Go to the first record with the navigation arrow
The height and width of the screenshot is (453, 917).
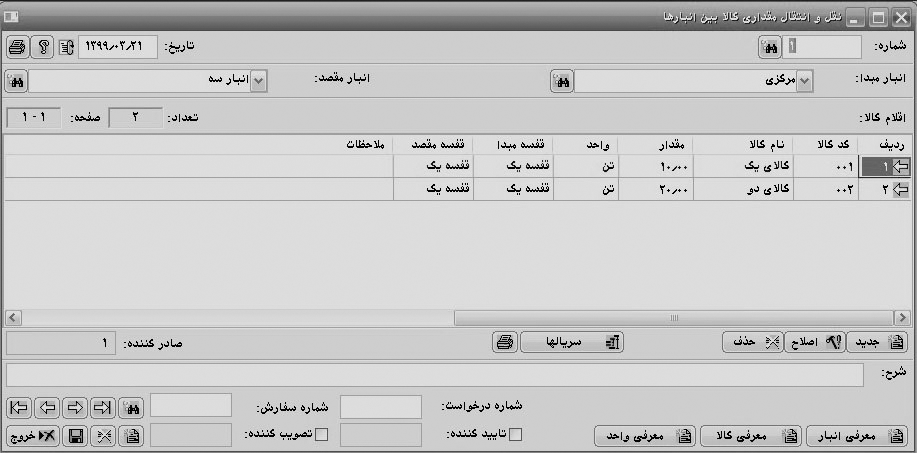pyautogui.click(x=18, y=407)
